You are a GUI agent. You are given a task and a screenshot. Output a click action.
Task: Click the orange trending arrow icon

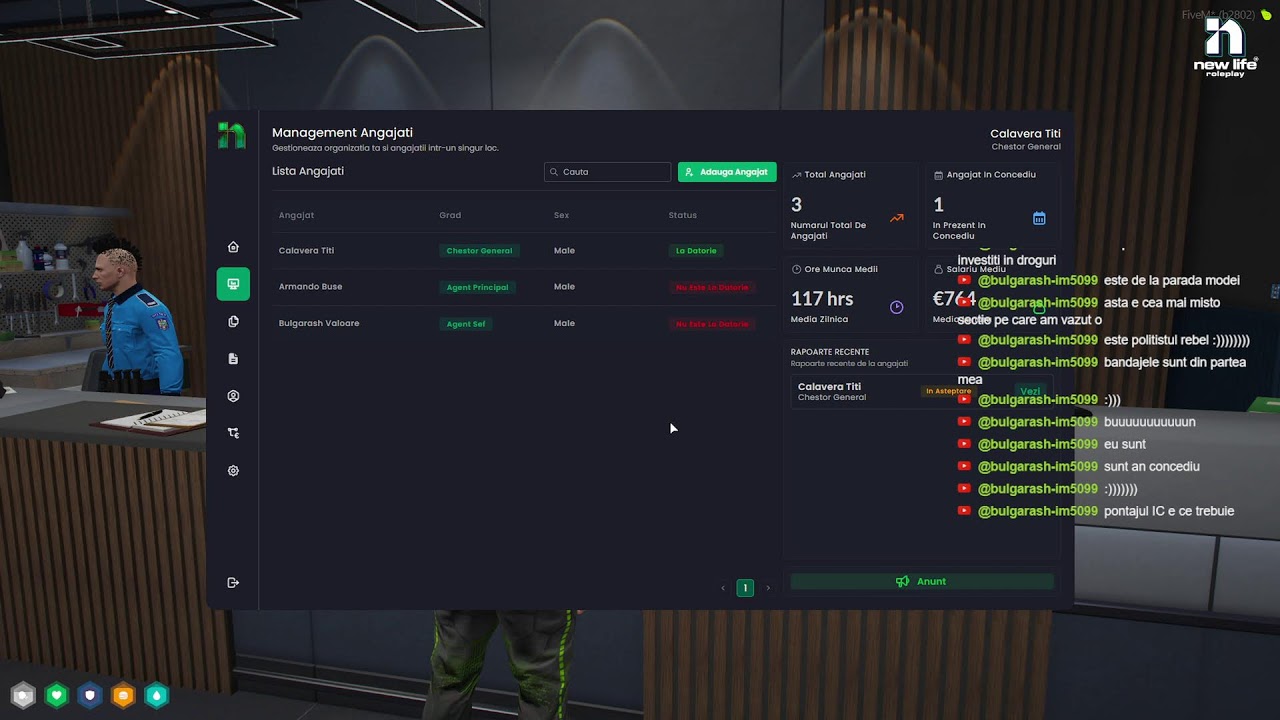click(896, 218)
